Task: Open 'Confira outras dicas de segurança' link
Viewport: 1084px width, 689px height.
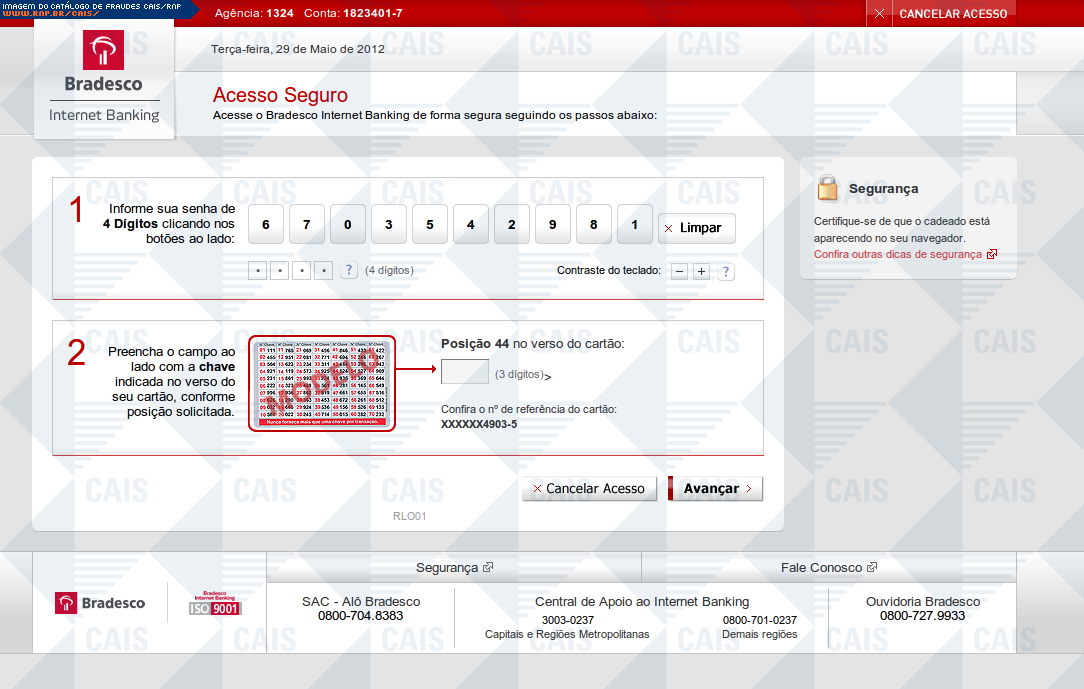Action: tap(898, 254)
